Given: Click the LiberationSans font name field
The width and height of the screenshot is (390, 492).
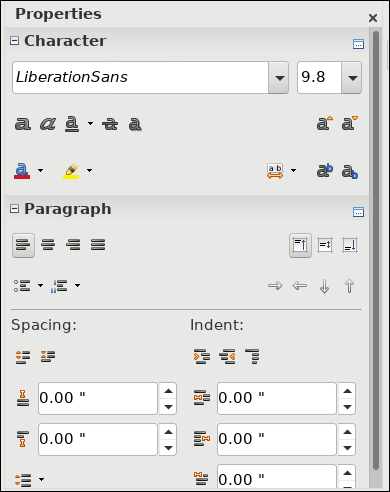Looking at the screenshot, I should tap(140, 77).
